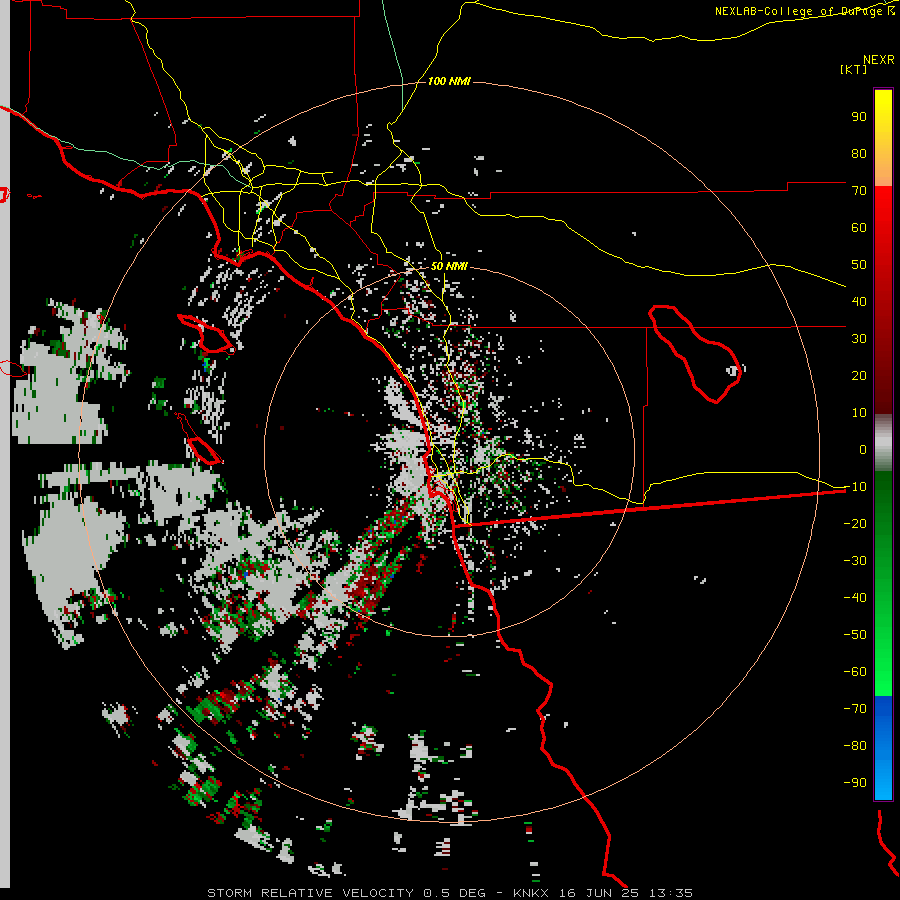
Task: Click the "[KT]" units label above the scale
Action: point(854,69)
